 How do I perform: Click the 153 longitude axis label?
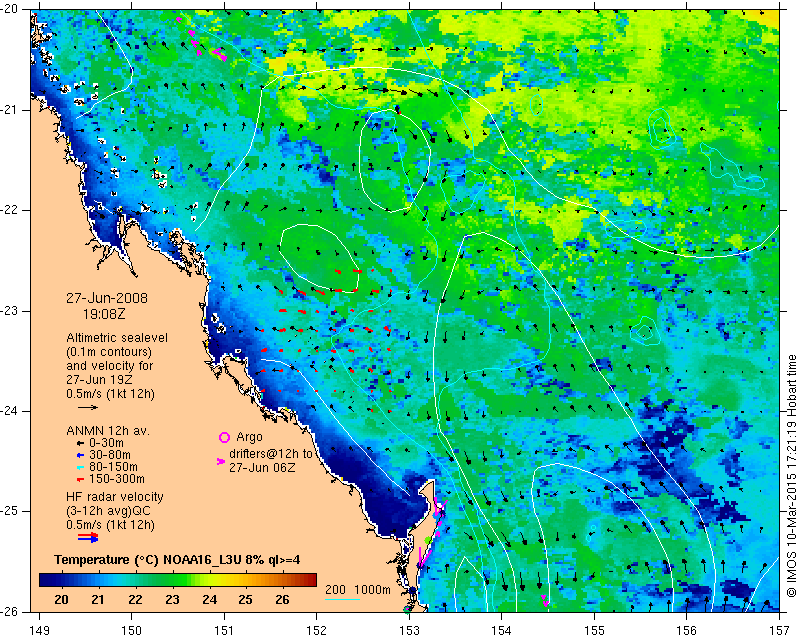tap(409, 631)
